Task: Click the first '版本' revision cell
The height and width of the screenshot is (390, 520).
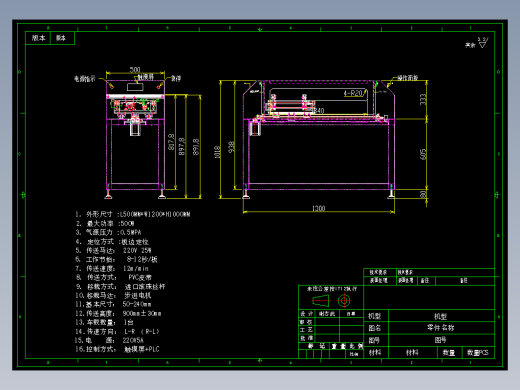Action: (38, 38)
